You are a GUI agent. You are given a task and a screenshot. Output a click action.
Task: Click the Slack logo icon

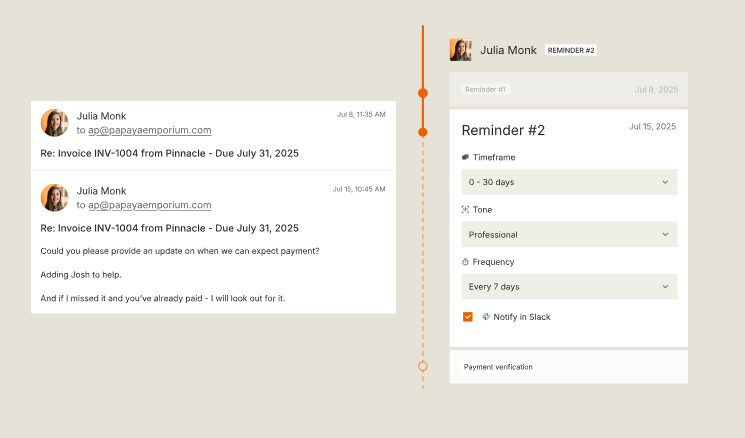tap(486, 317)
